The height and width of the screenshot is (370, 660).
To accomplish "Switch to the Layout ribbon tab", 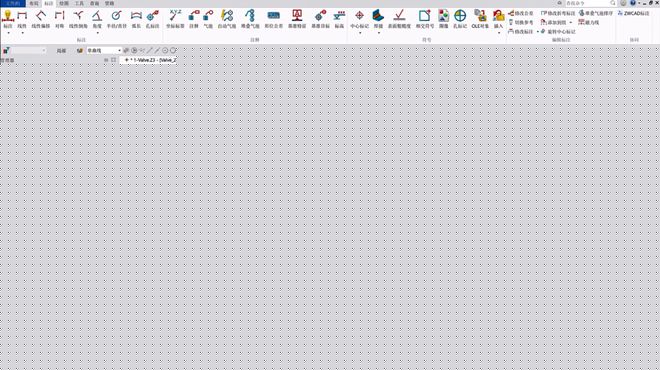I will pos(34,3).
